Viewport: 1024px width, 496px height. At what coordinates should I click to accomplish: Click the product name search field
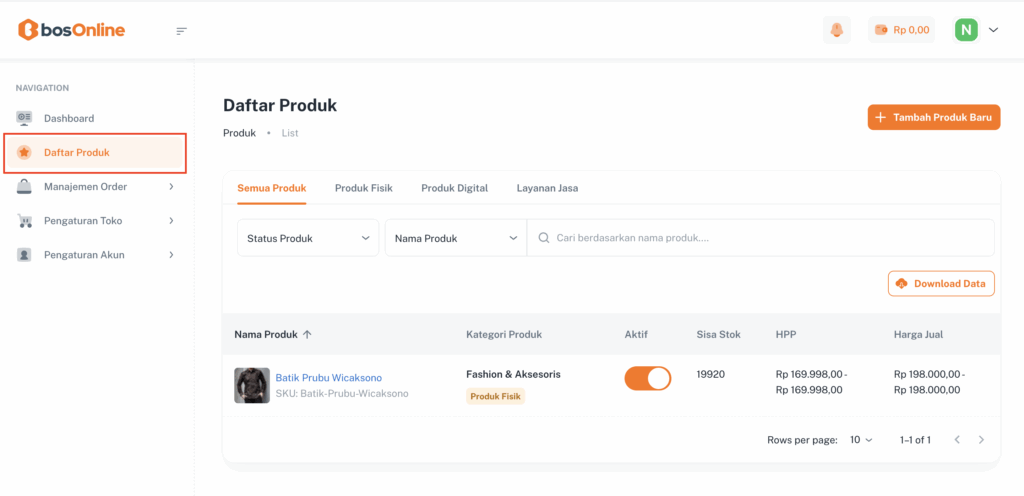pos(760,238)
